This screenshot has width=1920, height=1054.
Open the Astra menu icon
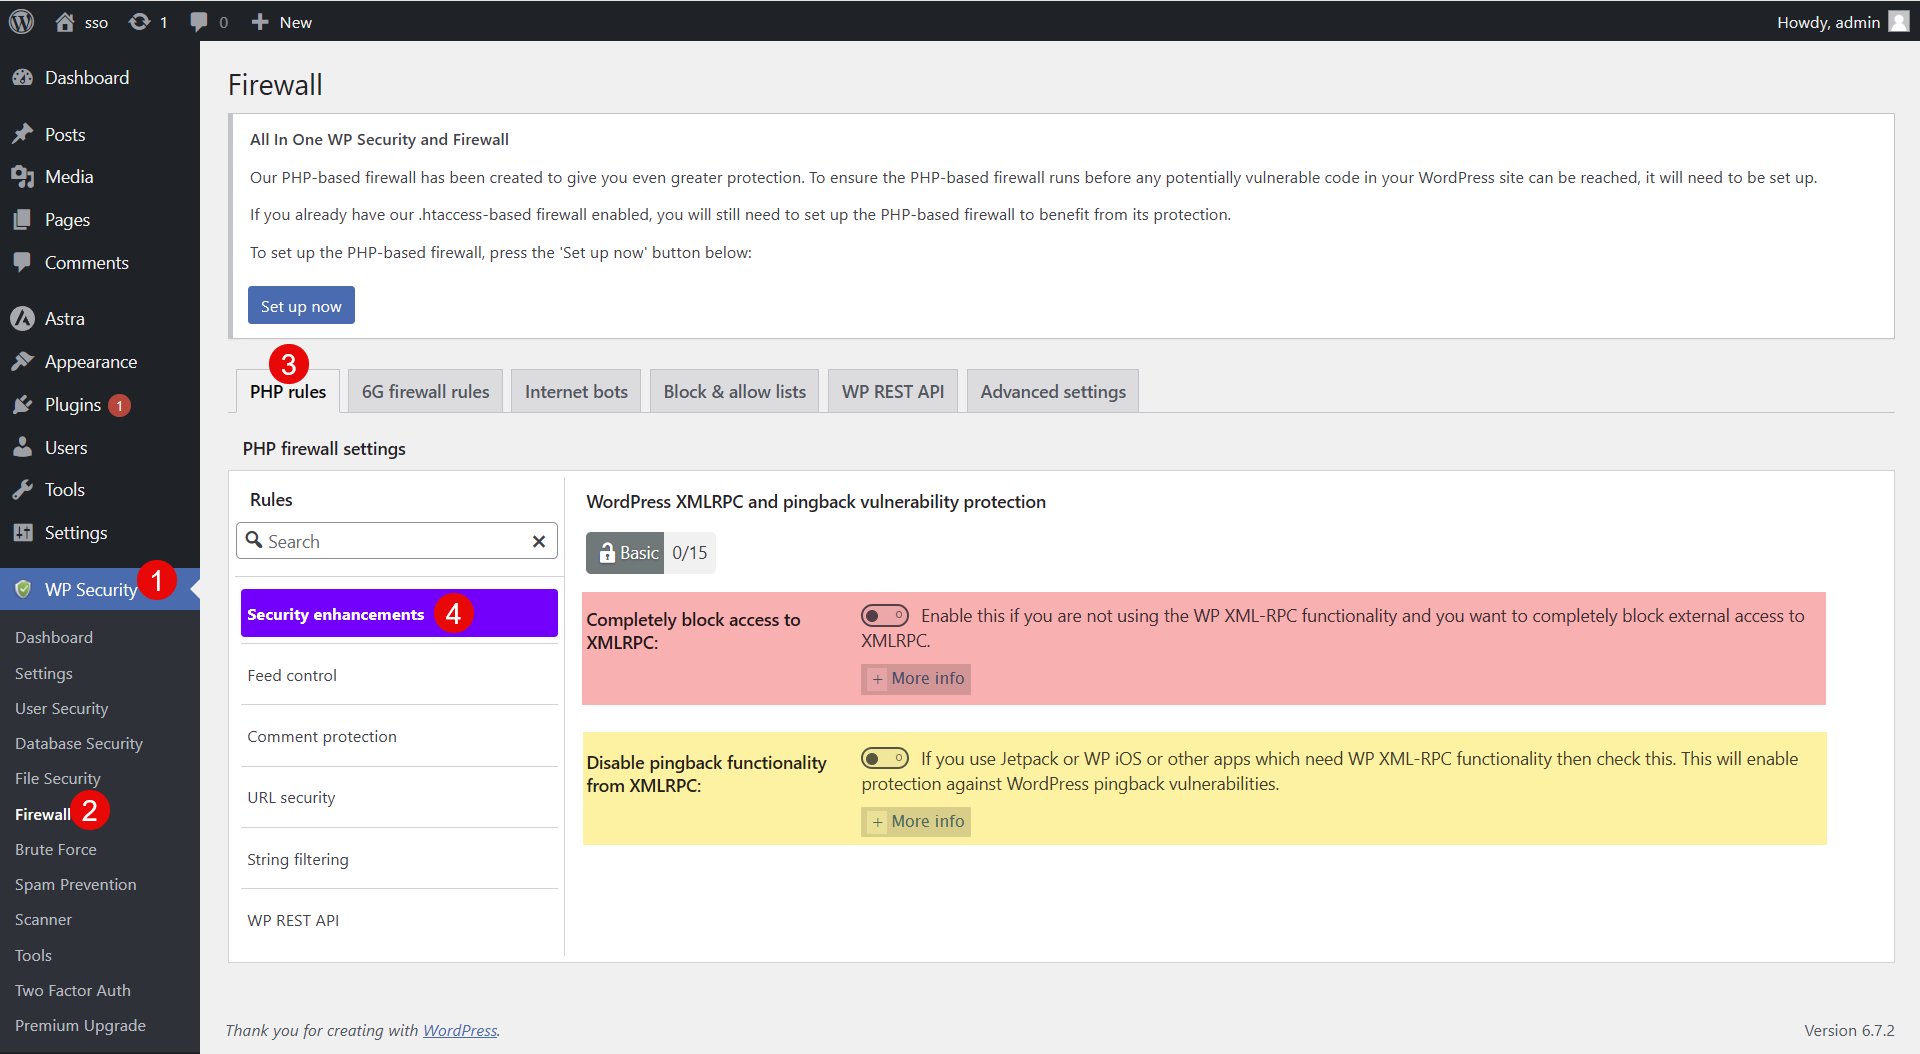[x=22, y=319]
